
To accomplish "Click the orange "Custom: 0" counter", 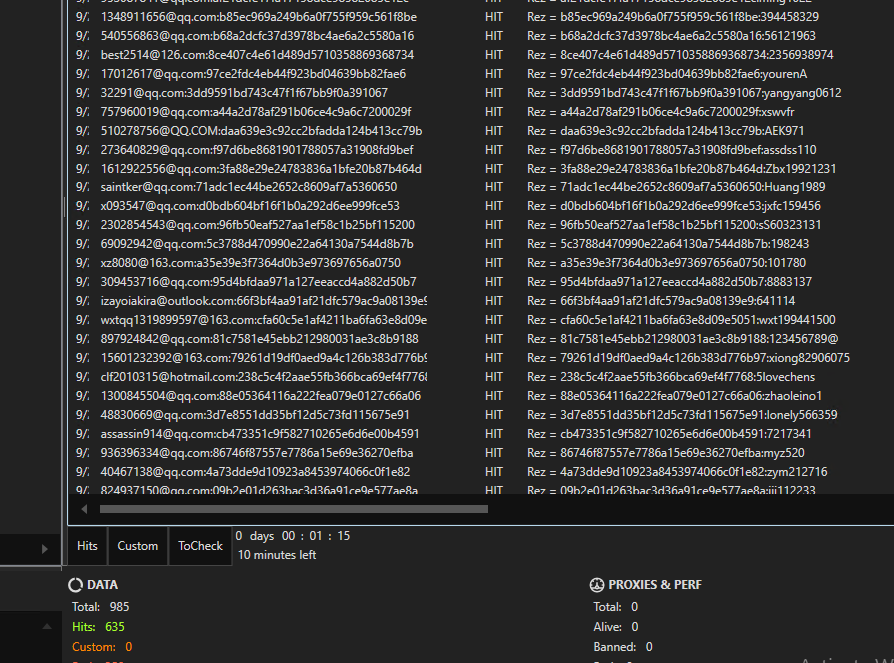I will tap(102, 646).
